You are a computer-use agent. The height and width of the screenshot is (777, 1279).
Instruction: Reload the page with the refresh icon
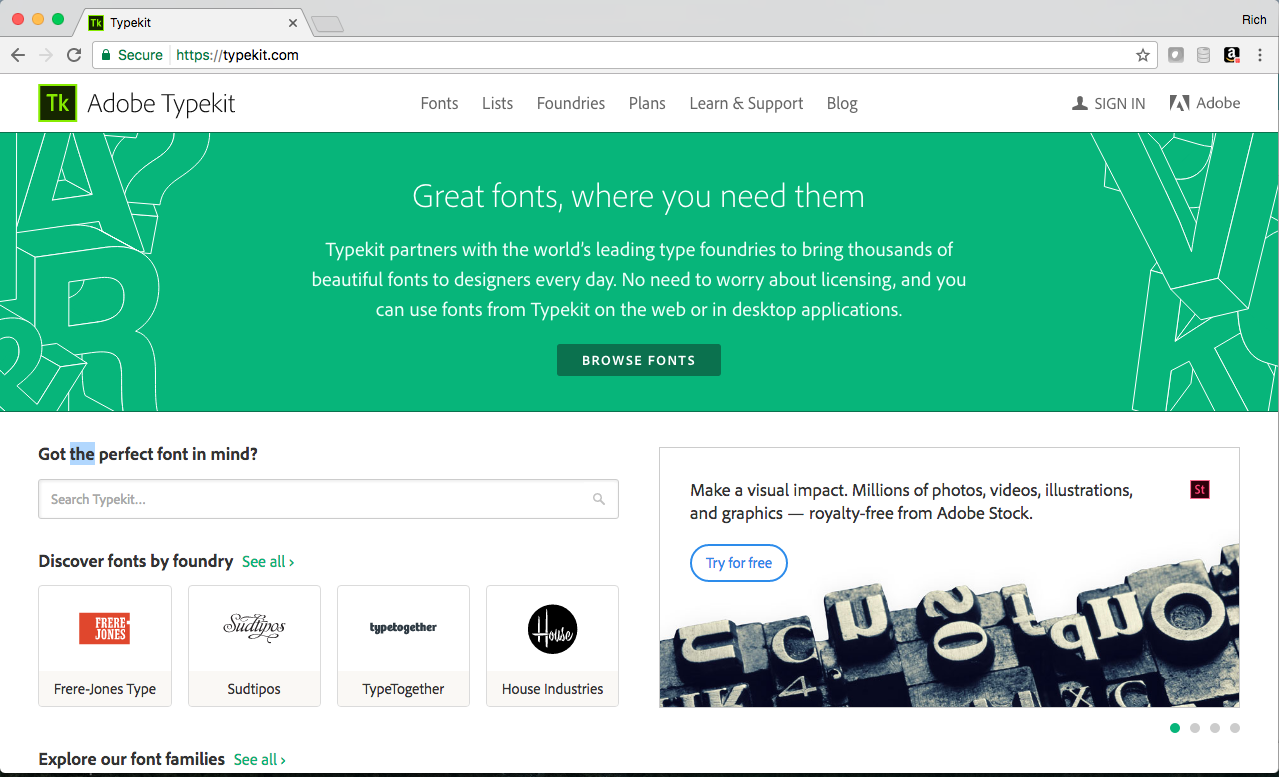pyautogui.click(x=73, y=55)
